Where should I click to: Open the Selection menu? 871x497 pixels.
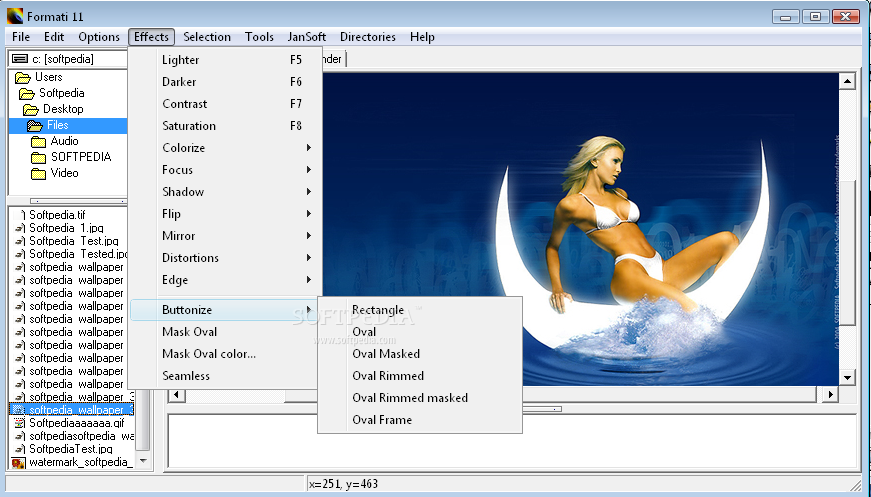(207, 37)
